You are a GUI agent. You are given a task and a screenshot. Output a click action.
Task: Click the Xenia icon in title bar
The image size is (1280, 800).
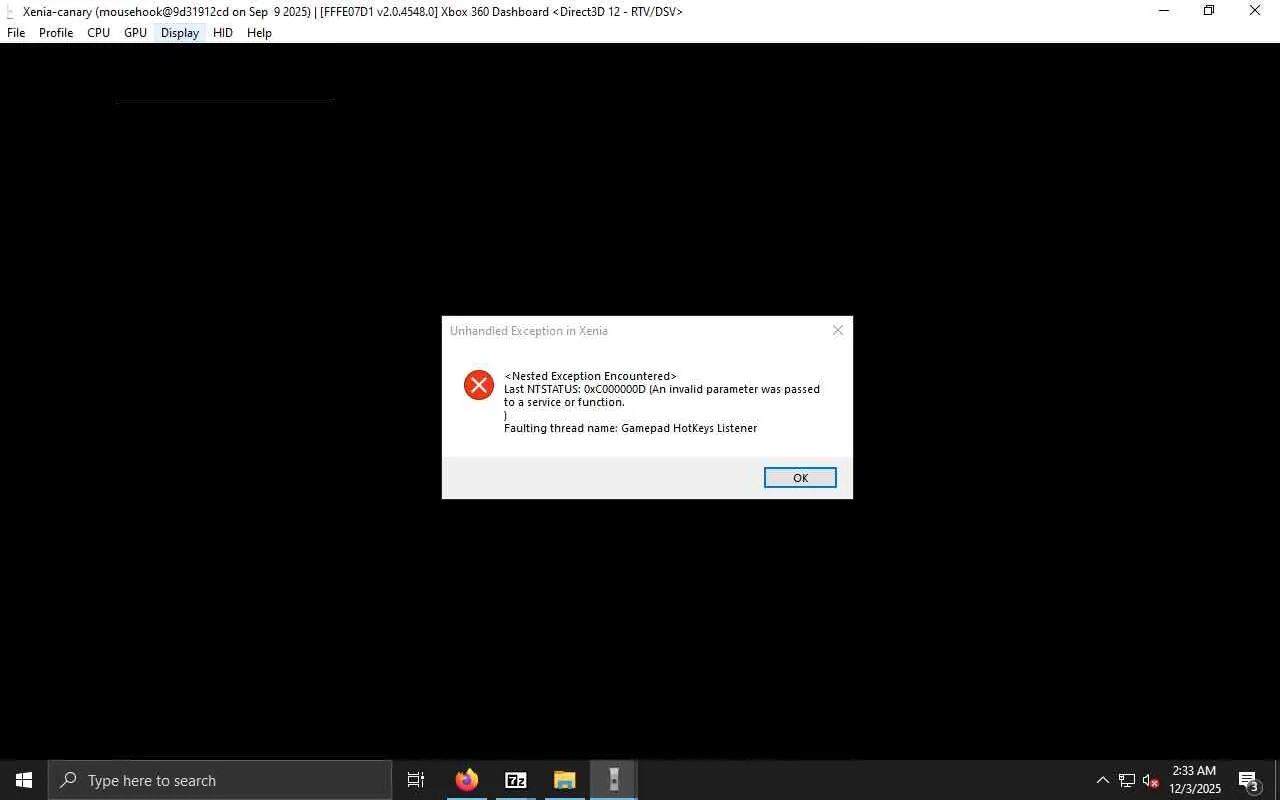click(10, 12)
